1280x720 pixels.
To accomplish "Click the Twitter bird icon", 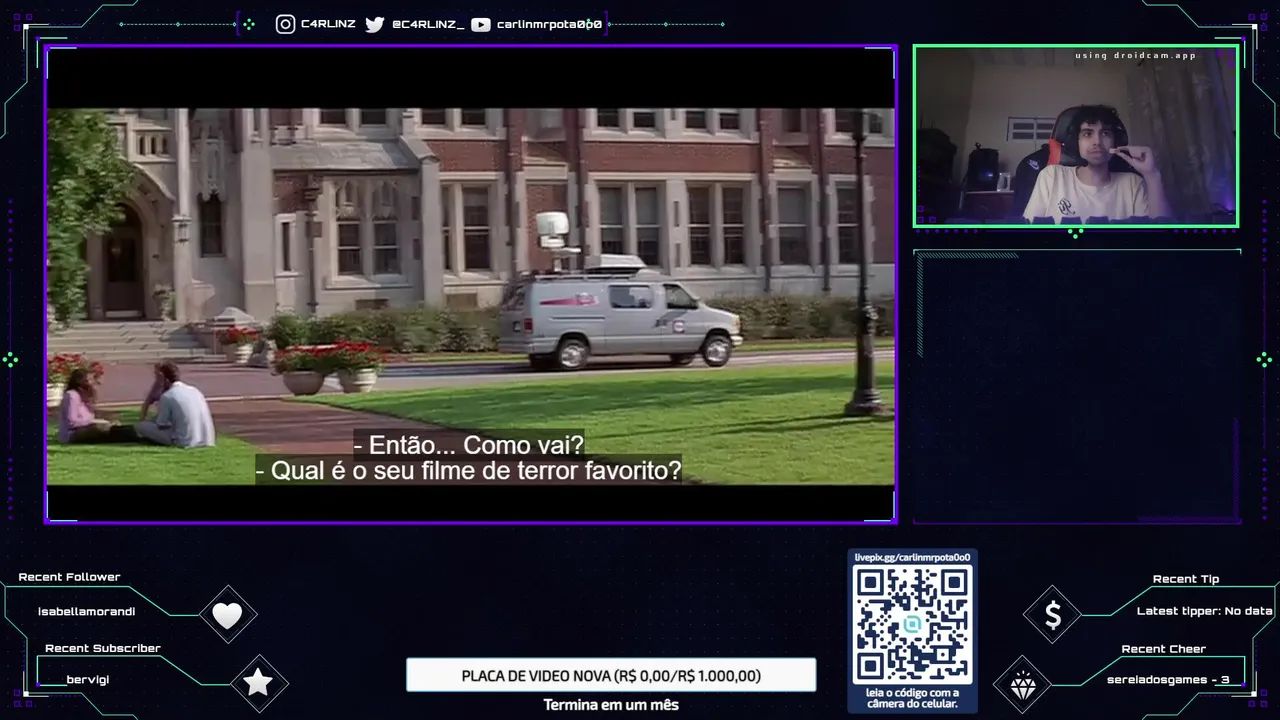I will click(x=374, y=24).
